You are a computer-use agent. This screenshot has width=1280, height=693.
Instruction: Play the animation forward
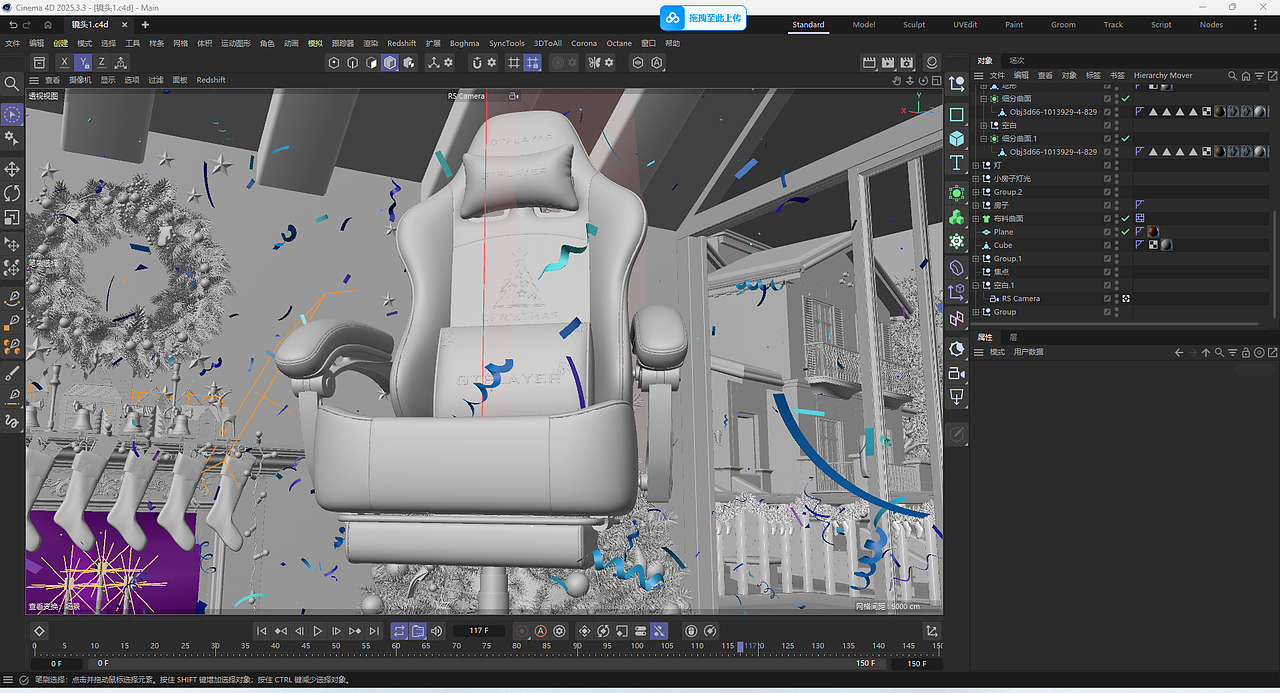tap(318, 631)
